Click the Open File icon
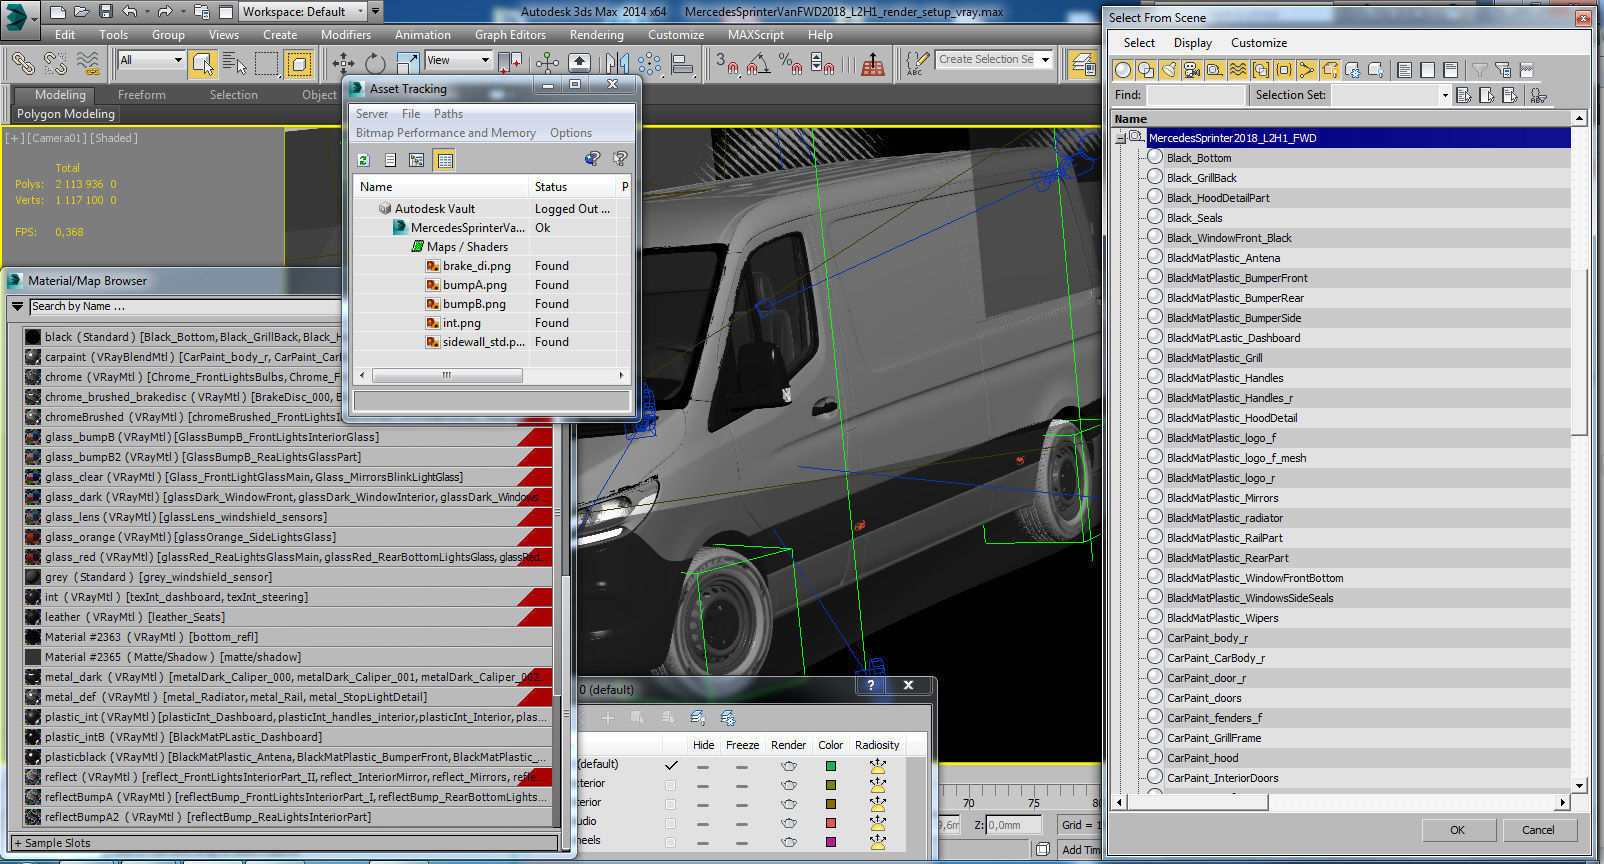 coord(82,12)
